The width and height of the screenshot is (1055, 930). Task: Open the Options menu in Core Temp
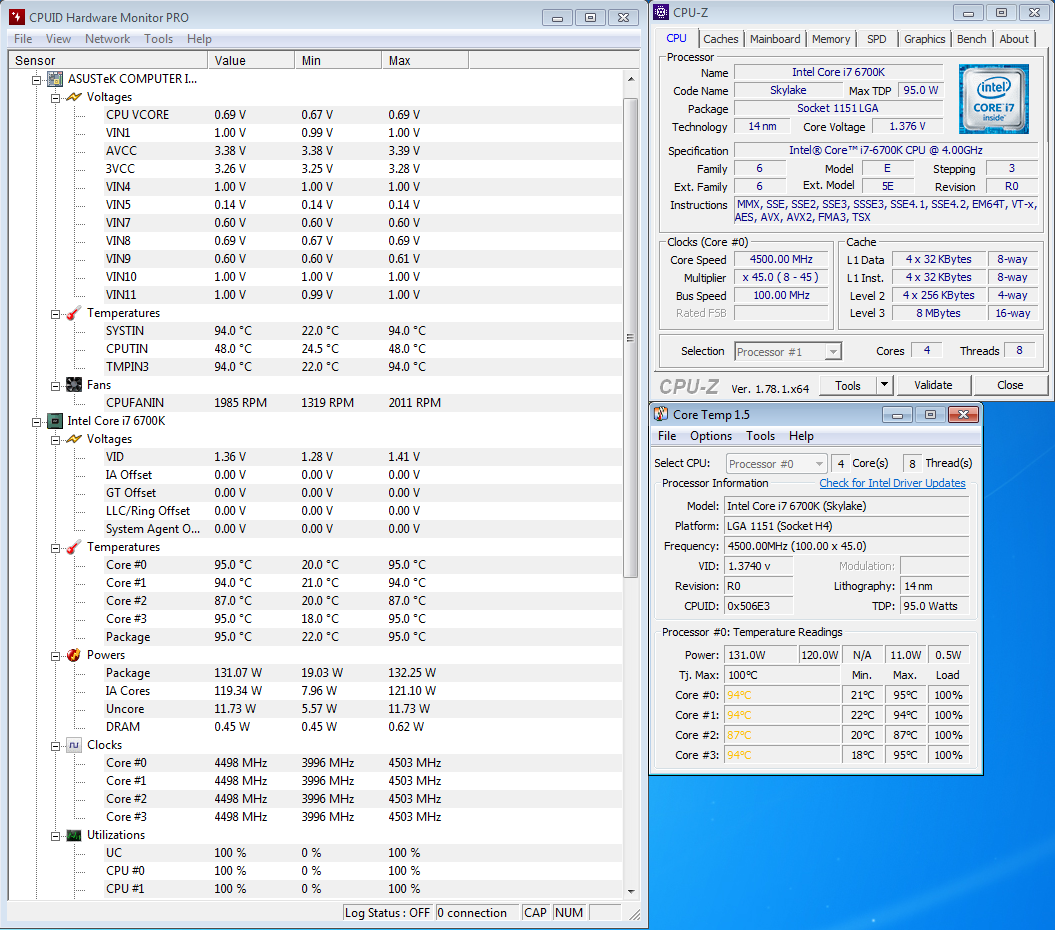point(711,436)
